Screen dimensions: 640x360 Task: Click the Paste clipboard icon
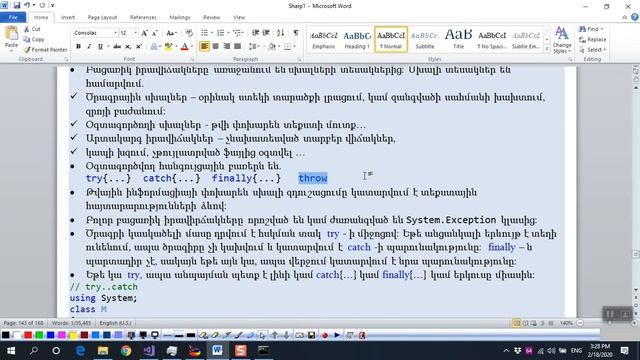pos(11,33)
